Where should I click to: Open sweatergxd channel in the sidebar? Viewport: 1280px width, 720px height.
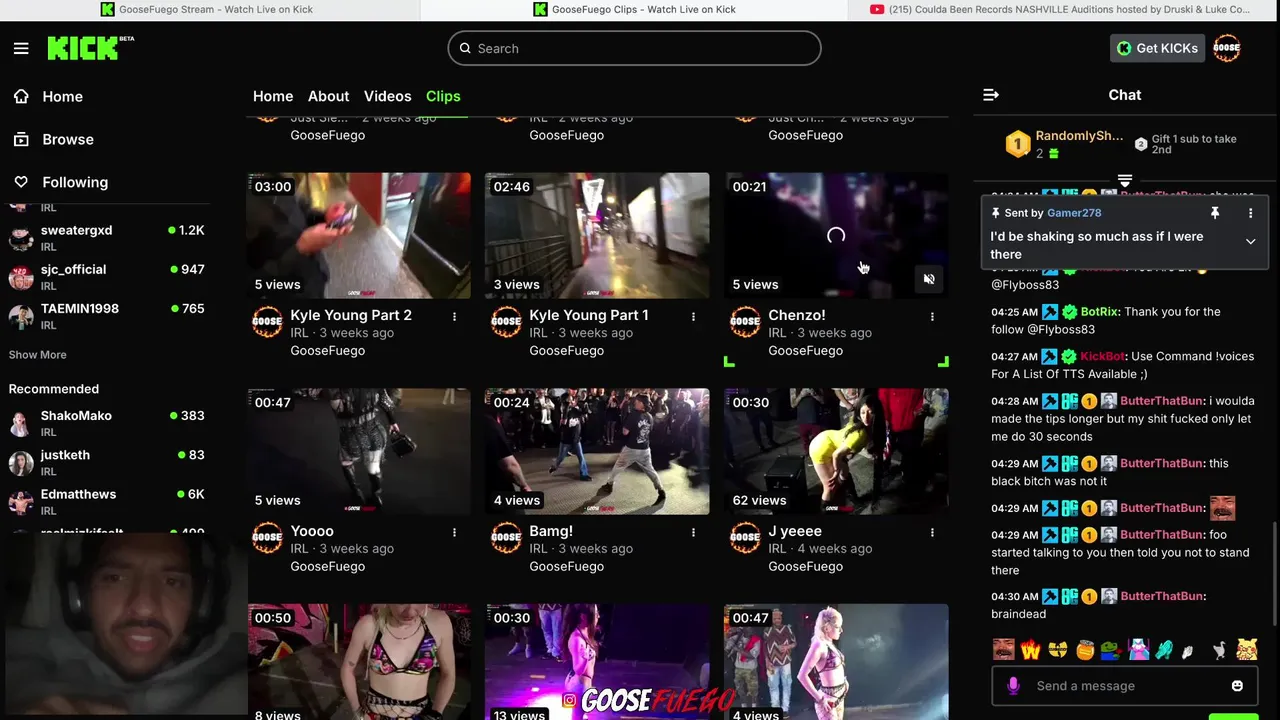pos(106,238)
